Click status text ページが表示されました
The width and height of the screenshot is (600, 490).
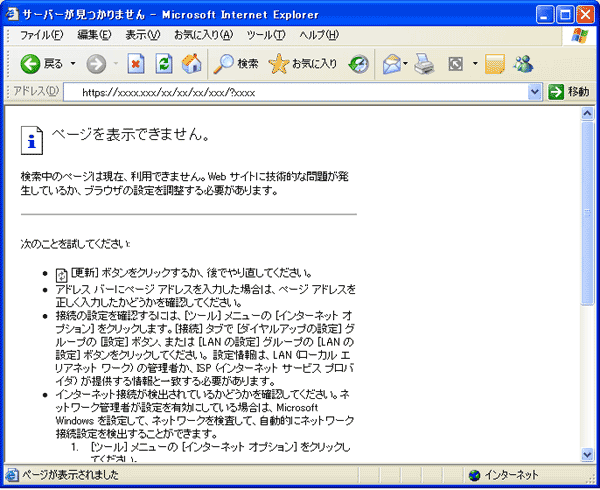coord(70,475)
